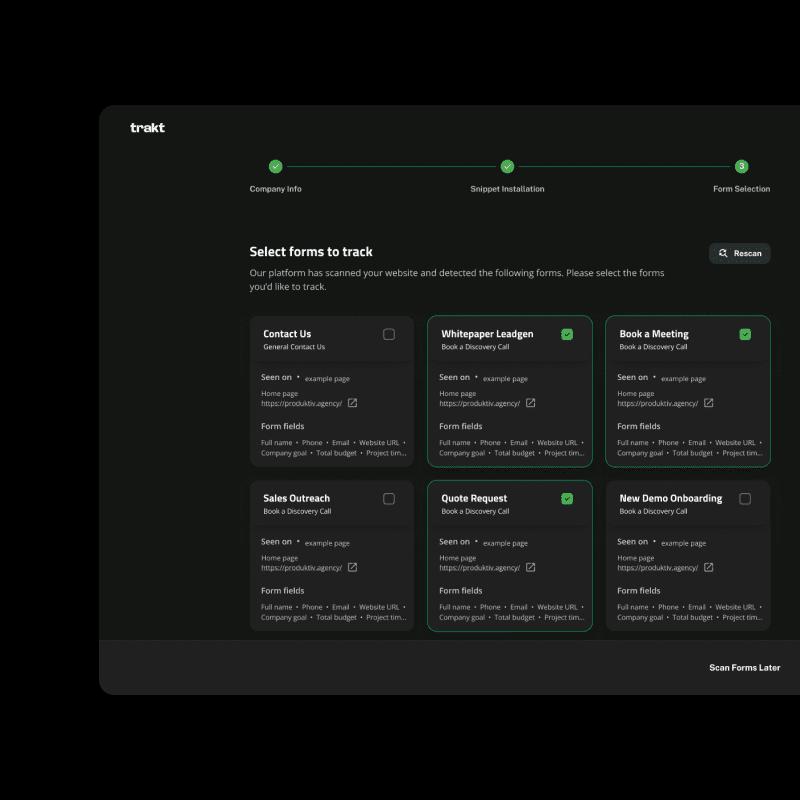
Task: Click Scan Forms Later
Action: tap(744, 667)
